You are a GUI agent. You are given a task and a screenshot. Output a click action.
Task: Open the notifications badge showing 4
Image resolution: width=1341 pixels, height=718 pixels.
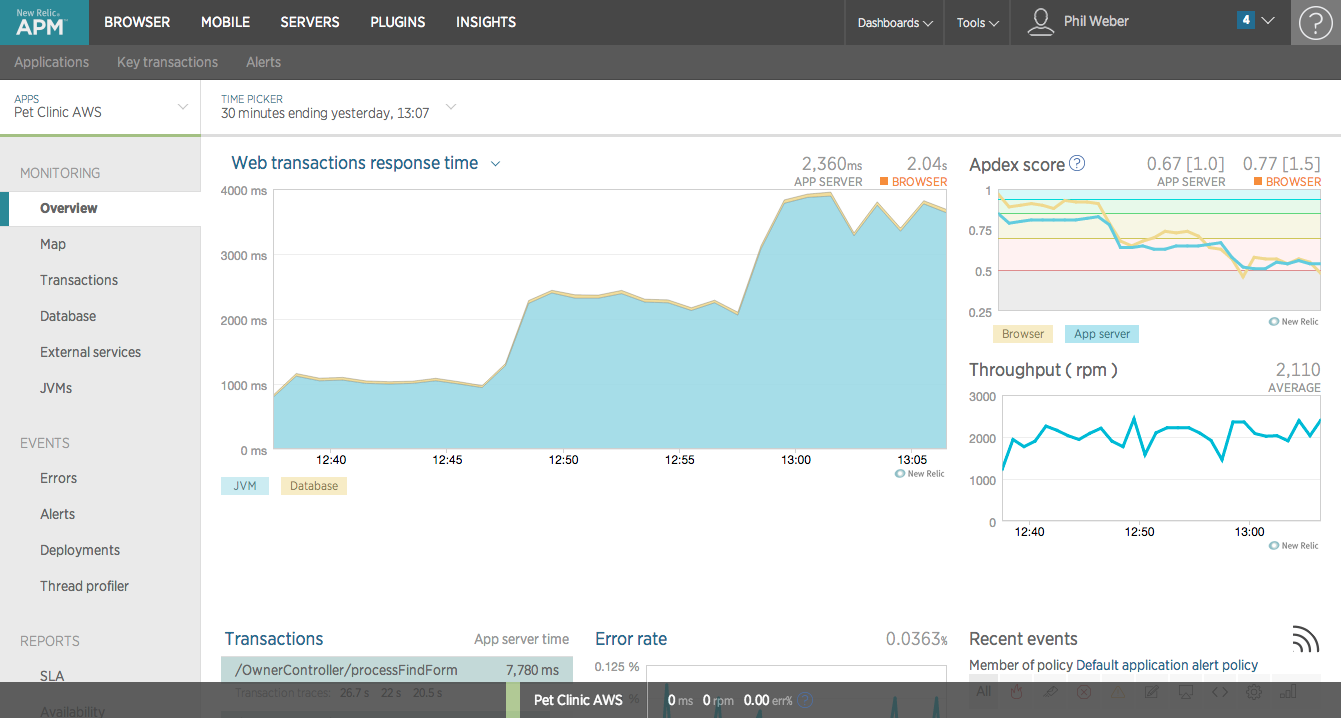click(1246, 20)
